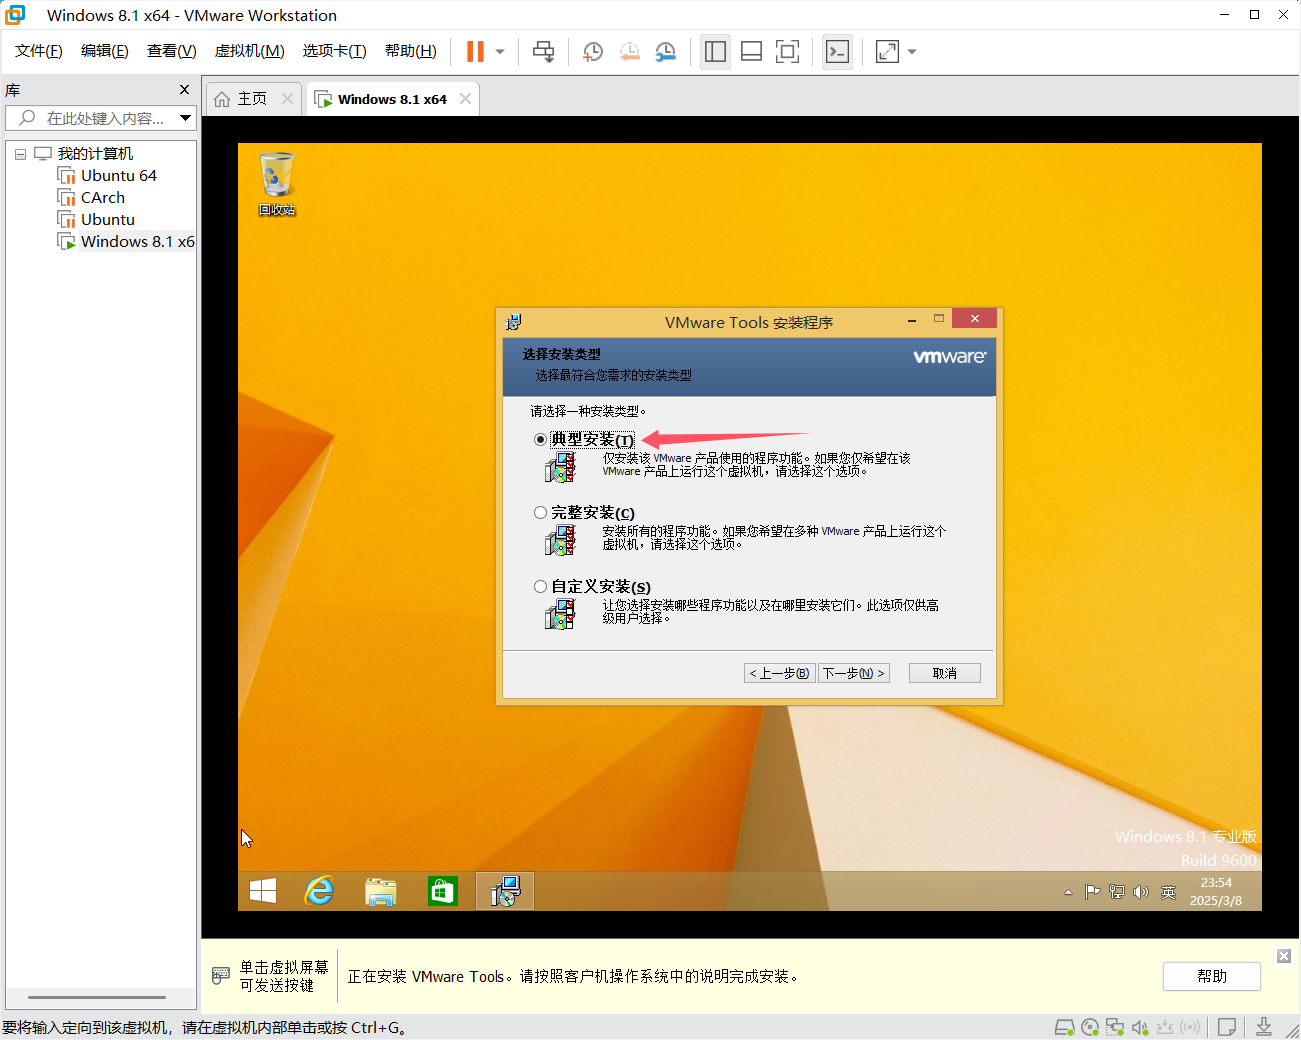Viewport: 1301px width, 1040px height.
Task: Open the message log note icon
Action: [x=1227, y=1027]
